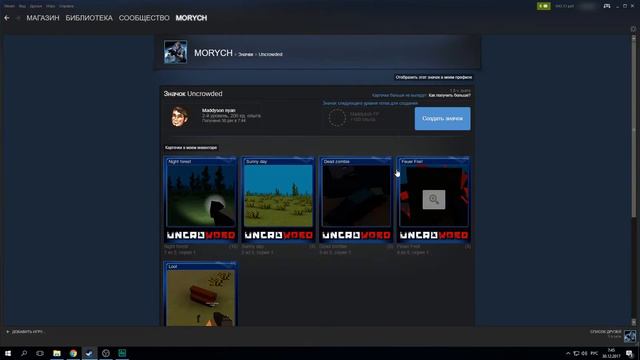Open the Как получить больше link

pos(449,95)
